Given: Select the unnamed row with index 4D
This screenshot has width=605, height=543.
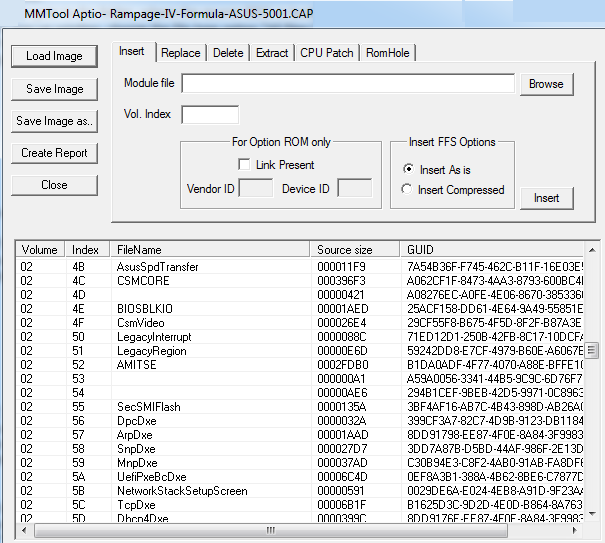Looking at the screenshot, I should coord(300,295).
